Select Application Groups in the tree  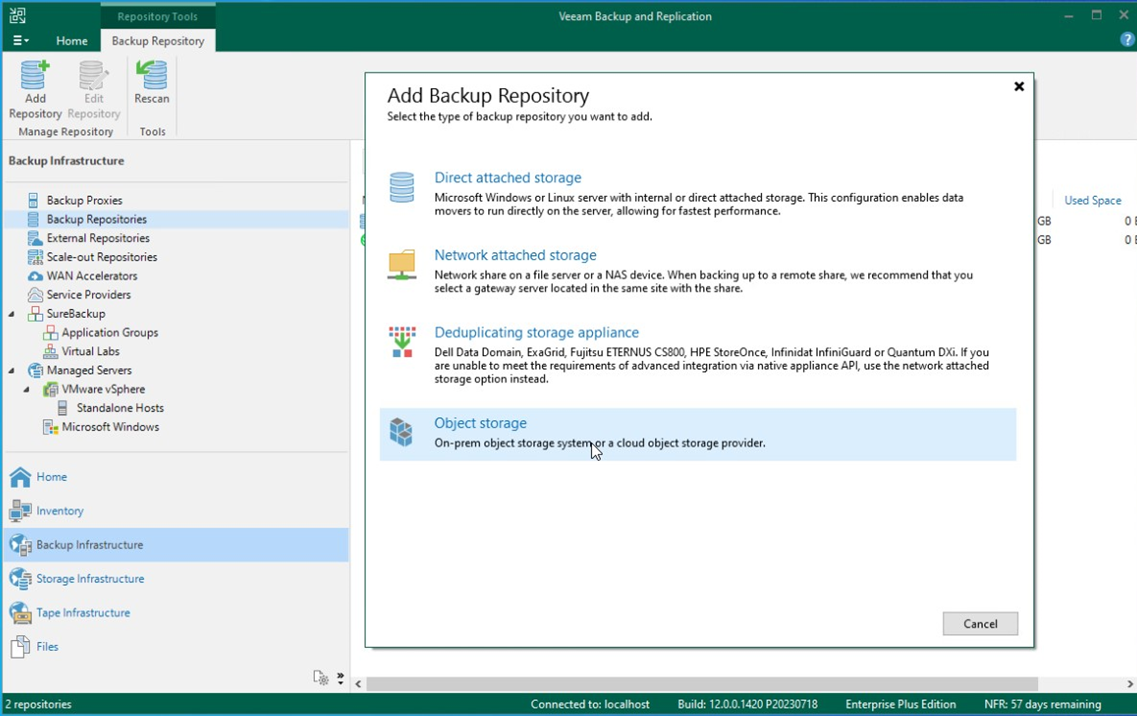tap(109, 332)
